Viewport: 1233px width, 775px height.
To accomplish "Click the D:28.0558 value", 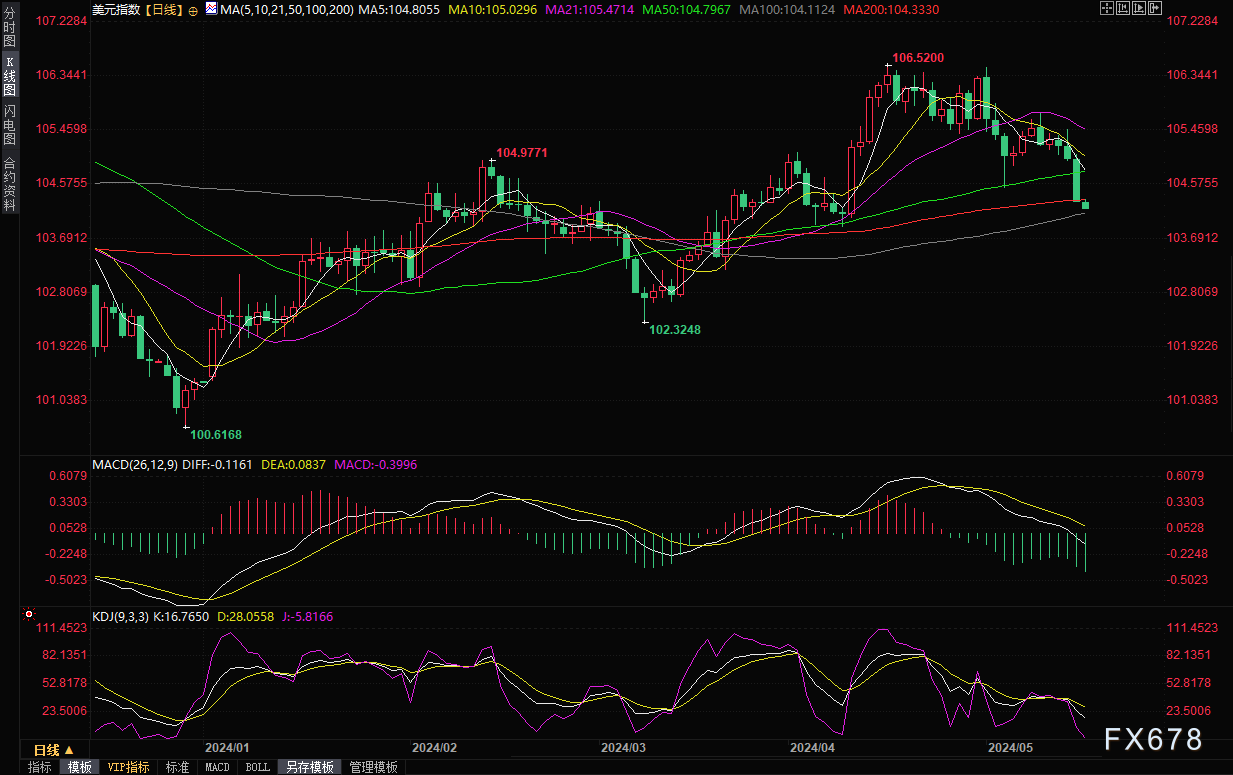I will (x=244, y=617).
